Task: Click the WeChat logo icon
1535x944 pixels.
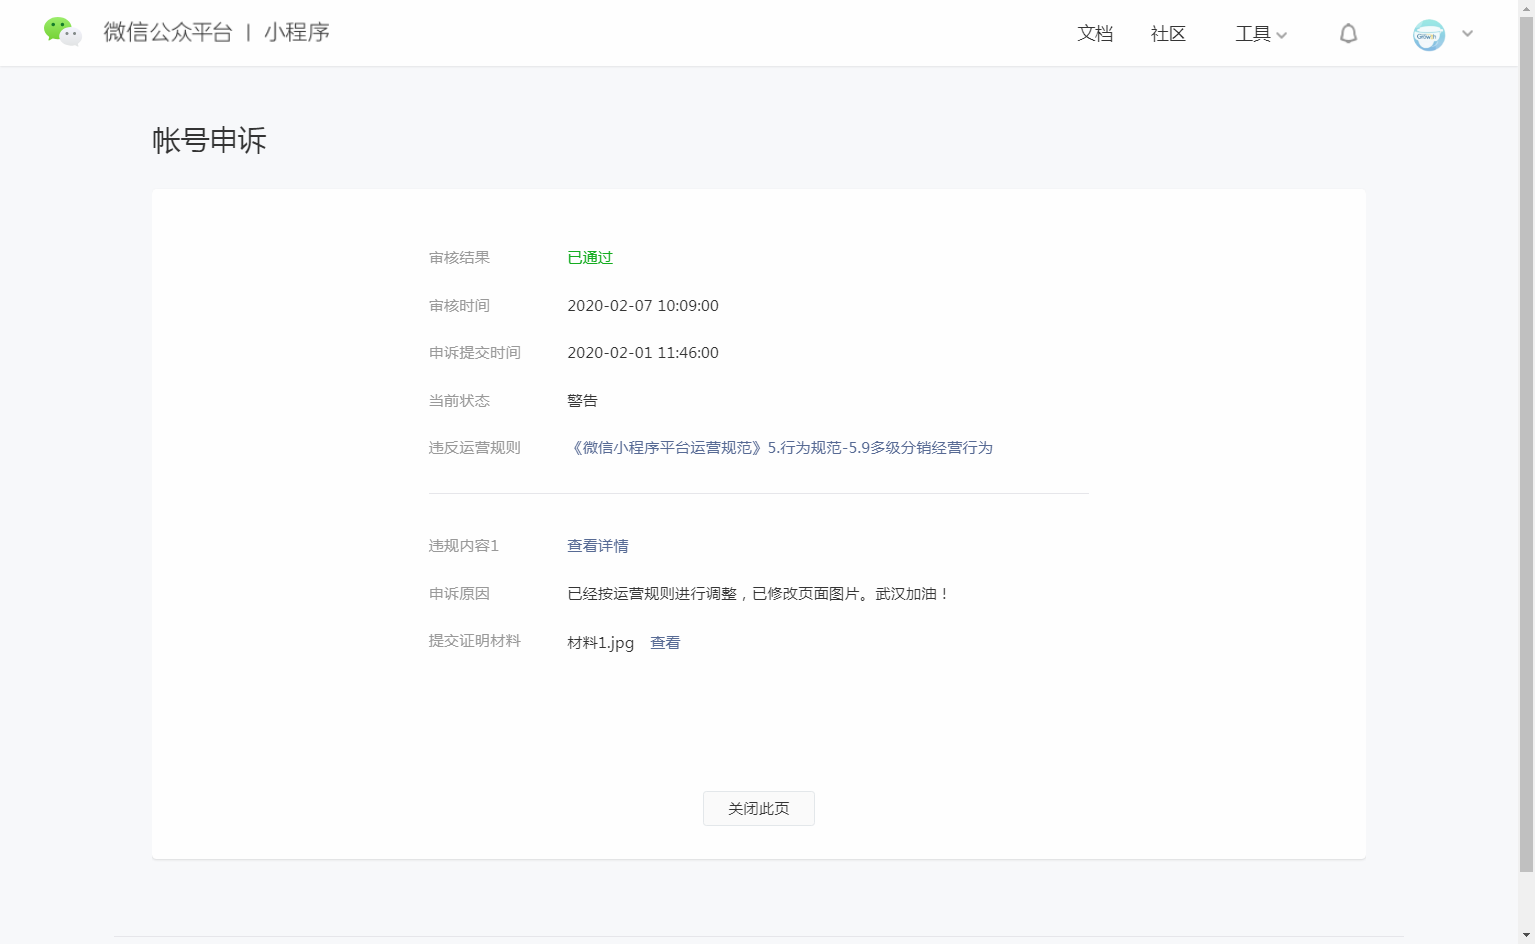Action: (62, 32)
